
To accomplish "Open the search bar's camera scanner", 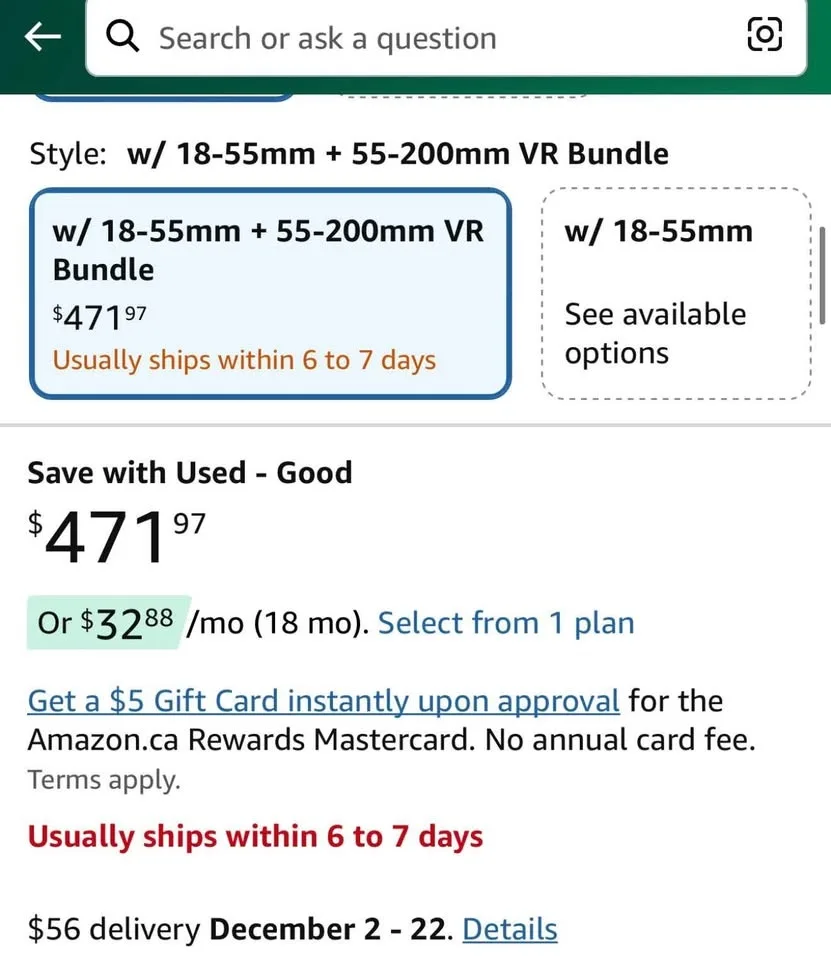I will pos(765,34).
